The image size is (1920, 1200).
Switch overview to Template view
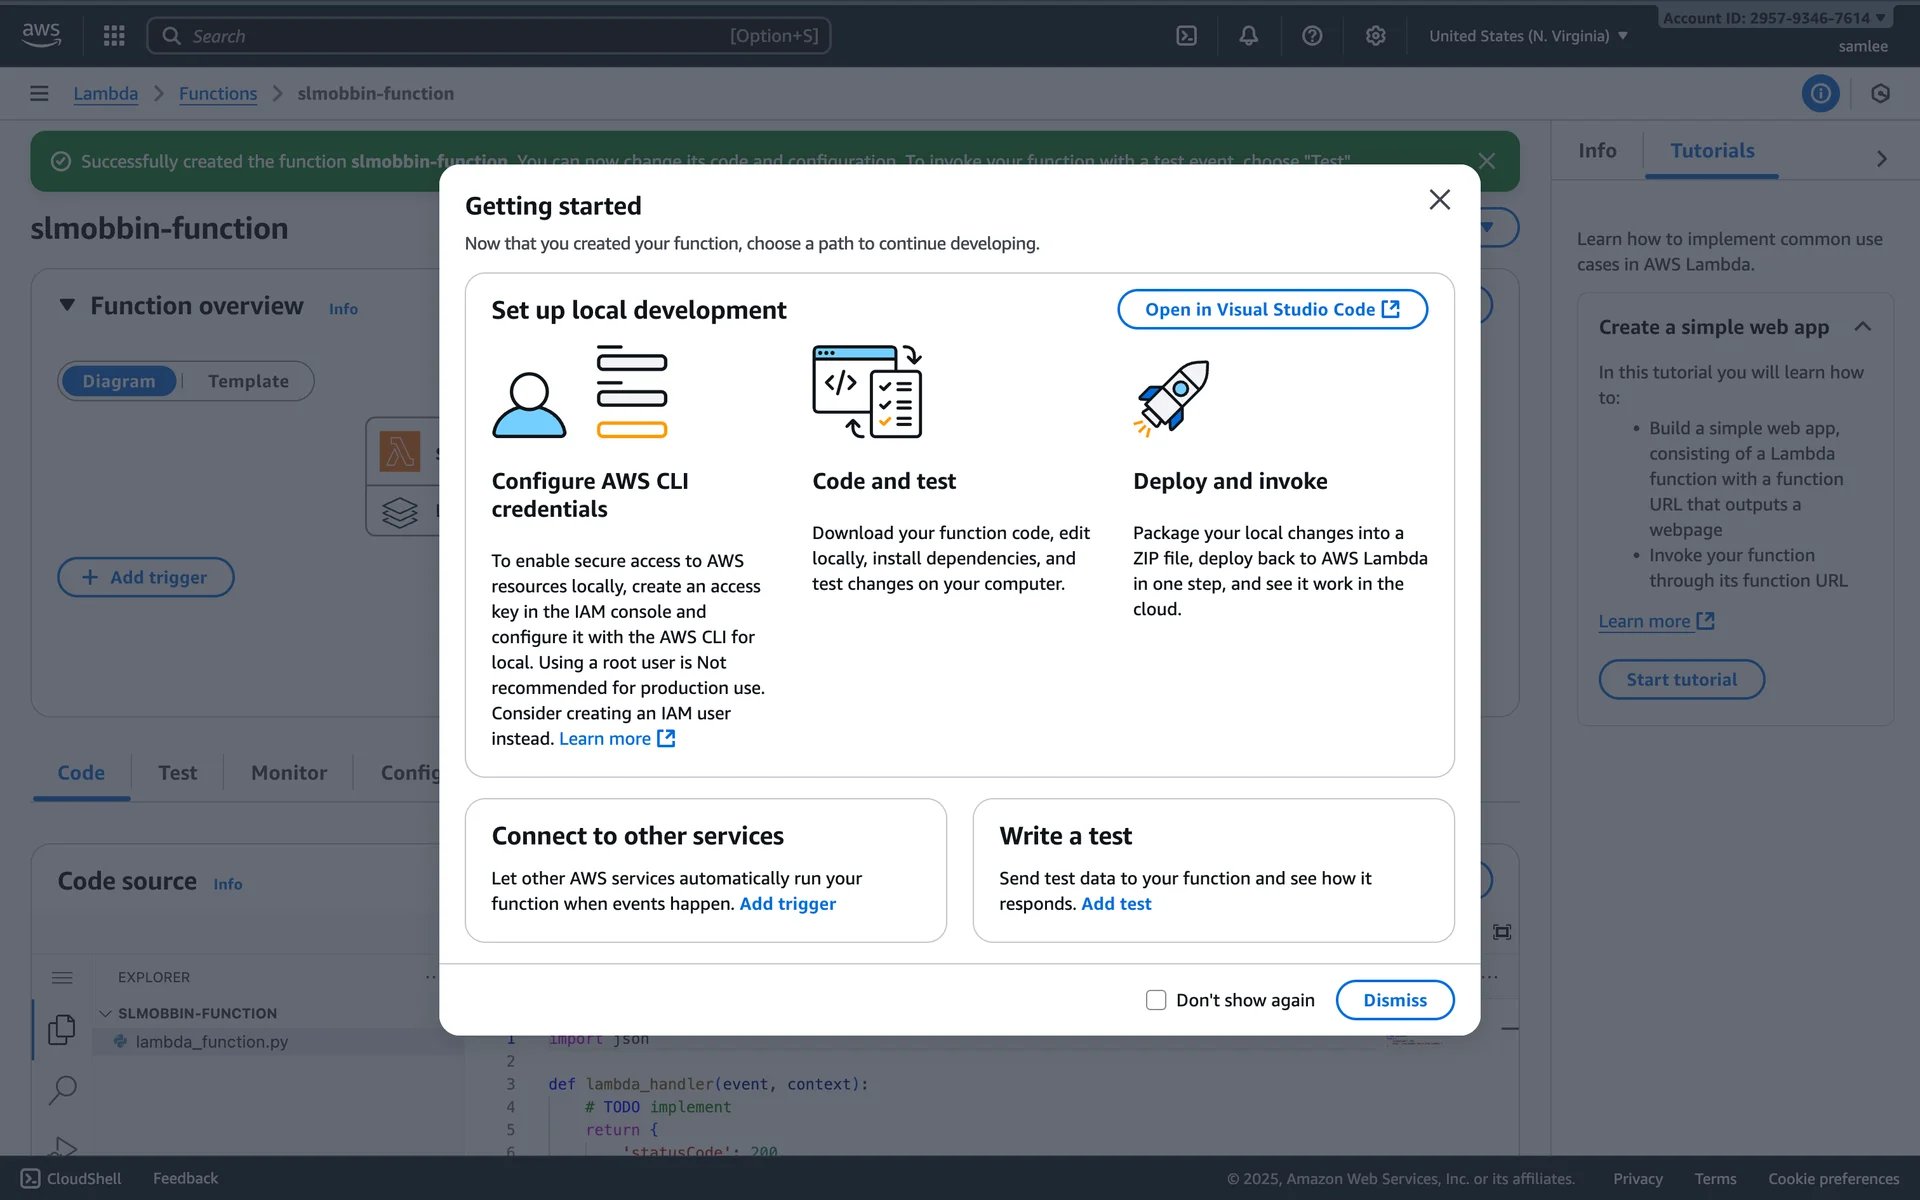[x=248, y=381]
